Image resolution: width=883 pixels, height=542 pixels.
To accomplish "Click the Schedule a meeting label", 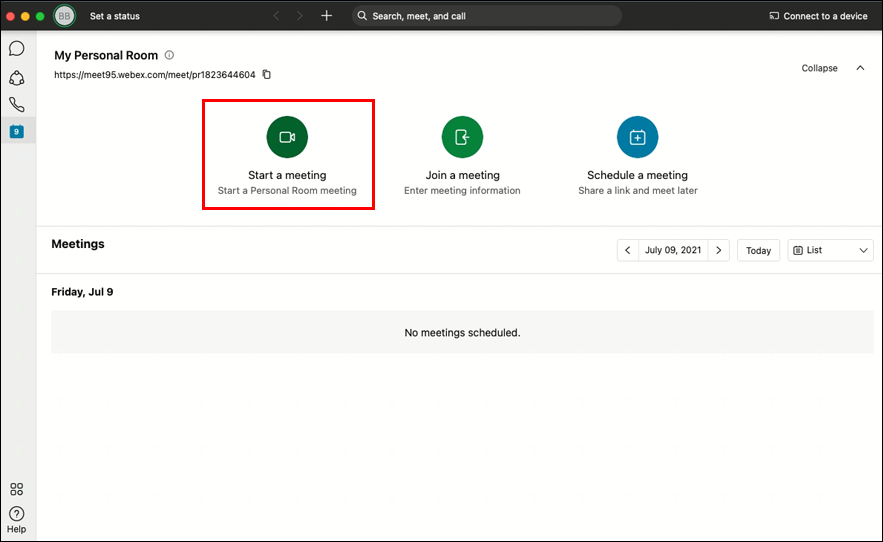I will pyautogui.click(x=637, y=175).
